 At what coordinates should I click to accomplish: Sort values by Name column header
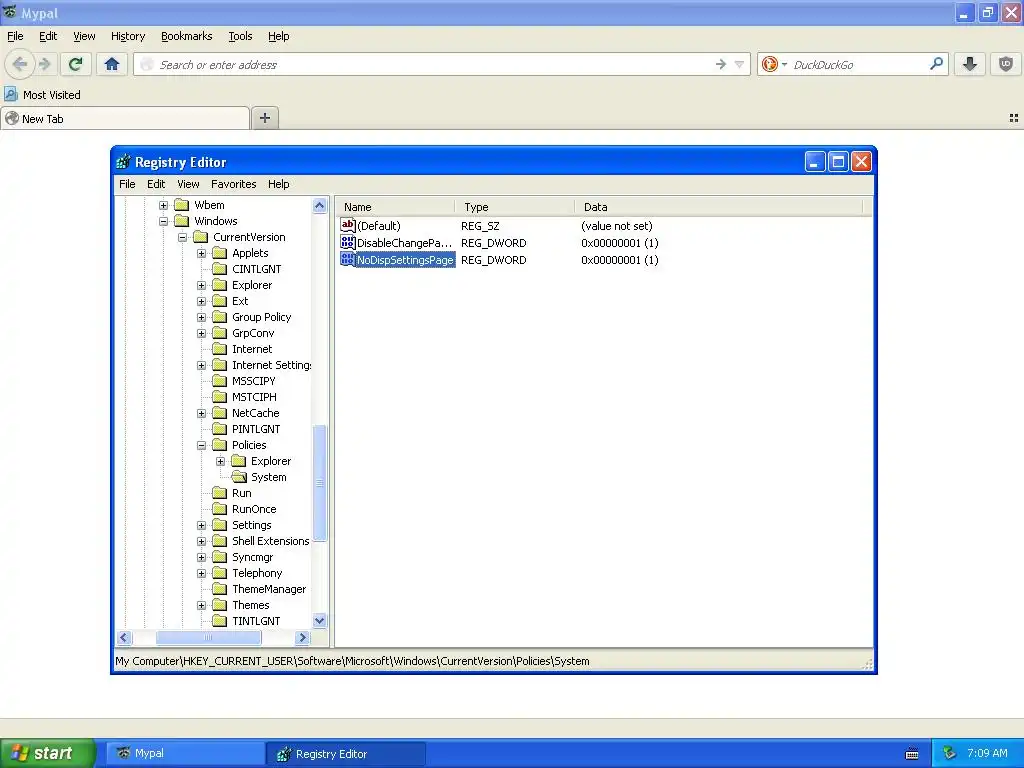pos(395,207)
